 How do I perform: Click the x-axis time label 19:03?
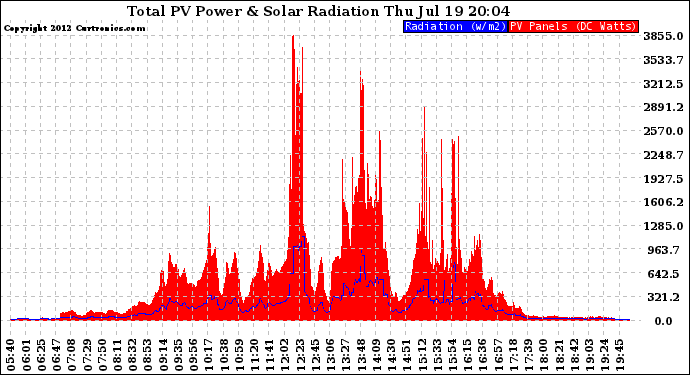pos(590,355)
